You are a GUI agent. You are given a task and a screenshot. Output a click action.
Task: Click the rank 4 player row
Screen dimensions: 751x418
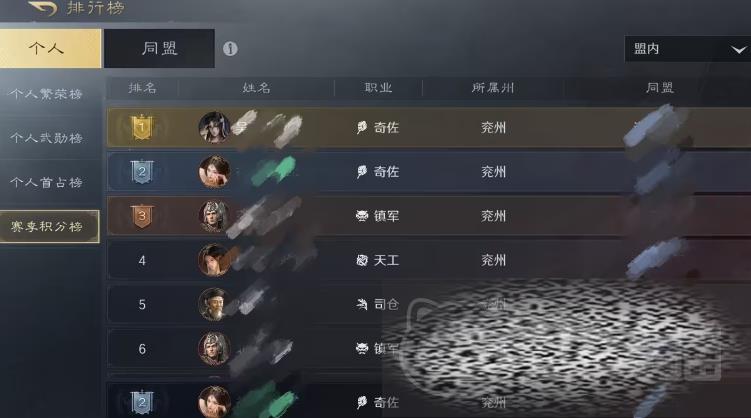point(429,260)
